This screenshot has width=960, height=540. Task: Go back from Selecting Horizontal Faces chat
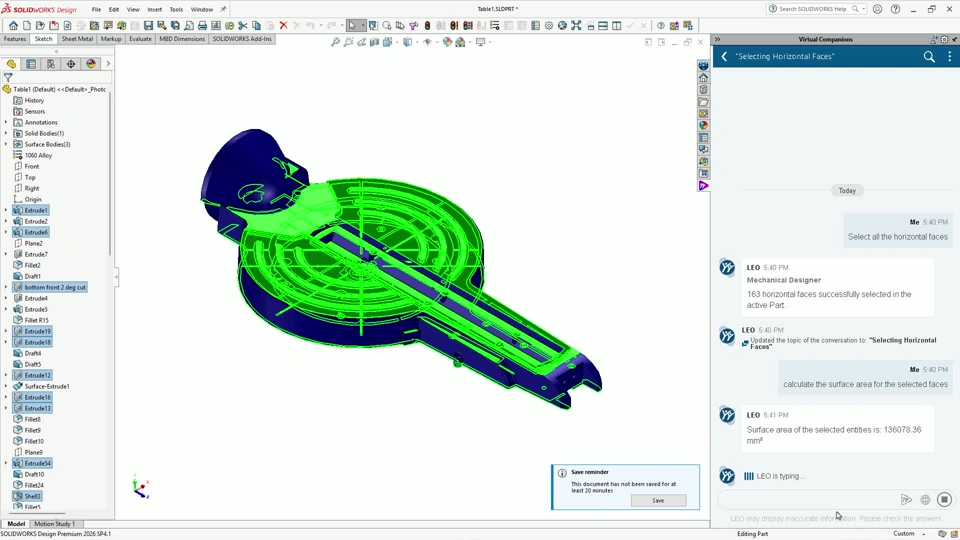724,56
